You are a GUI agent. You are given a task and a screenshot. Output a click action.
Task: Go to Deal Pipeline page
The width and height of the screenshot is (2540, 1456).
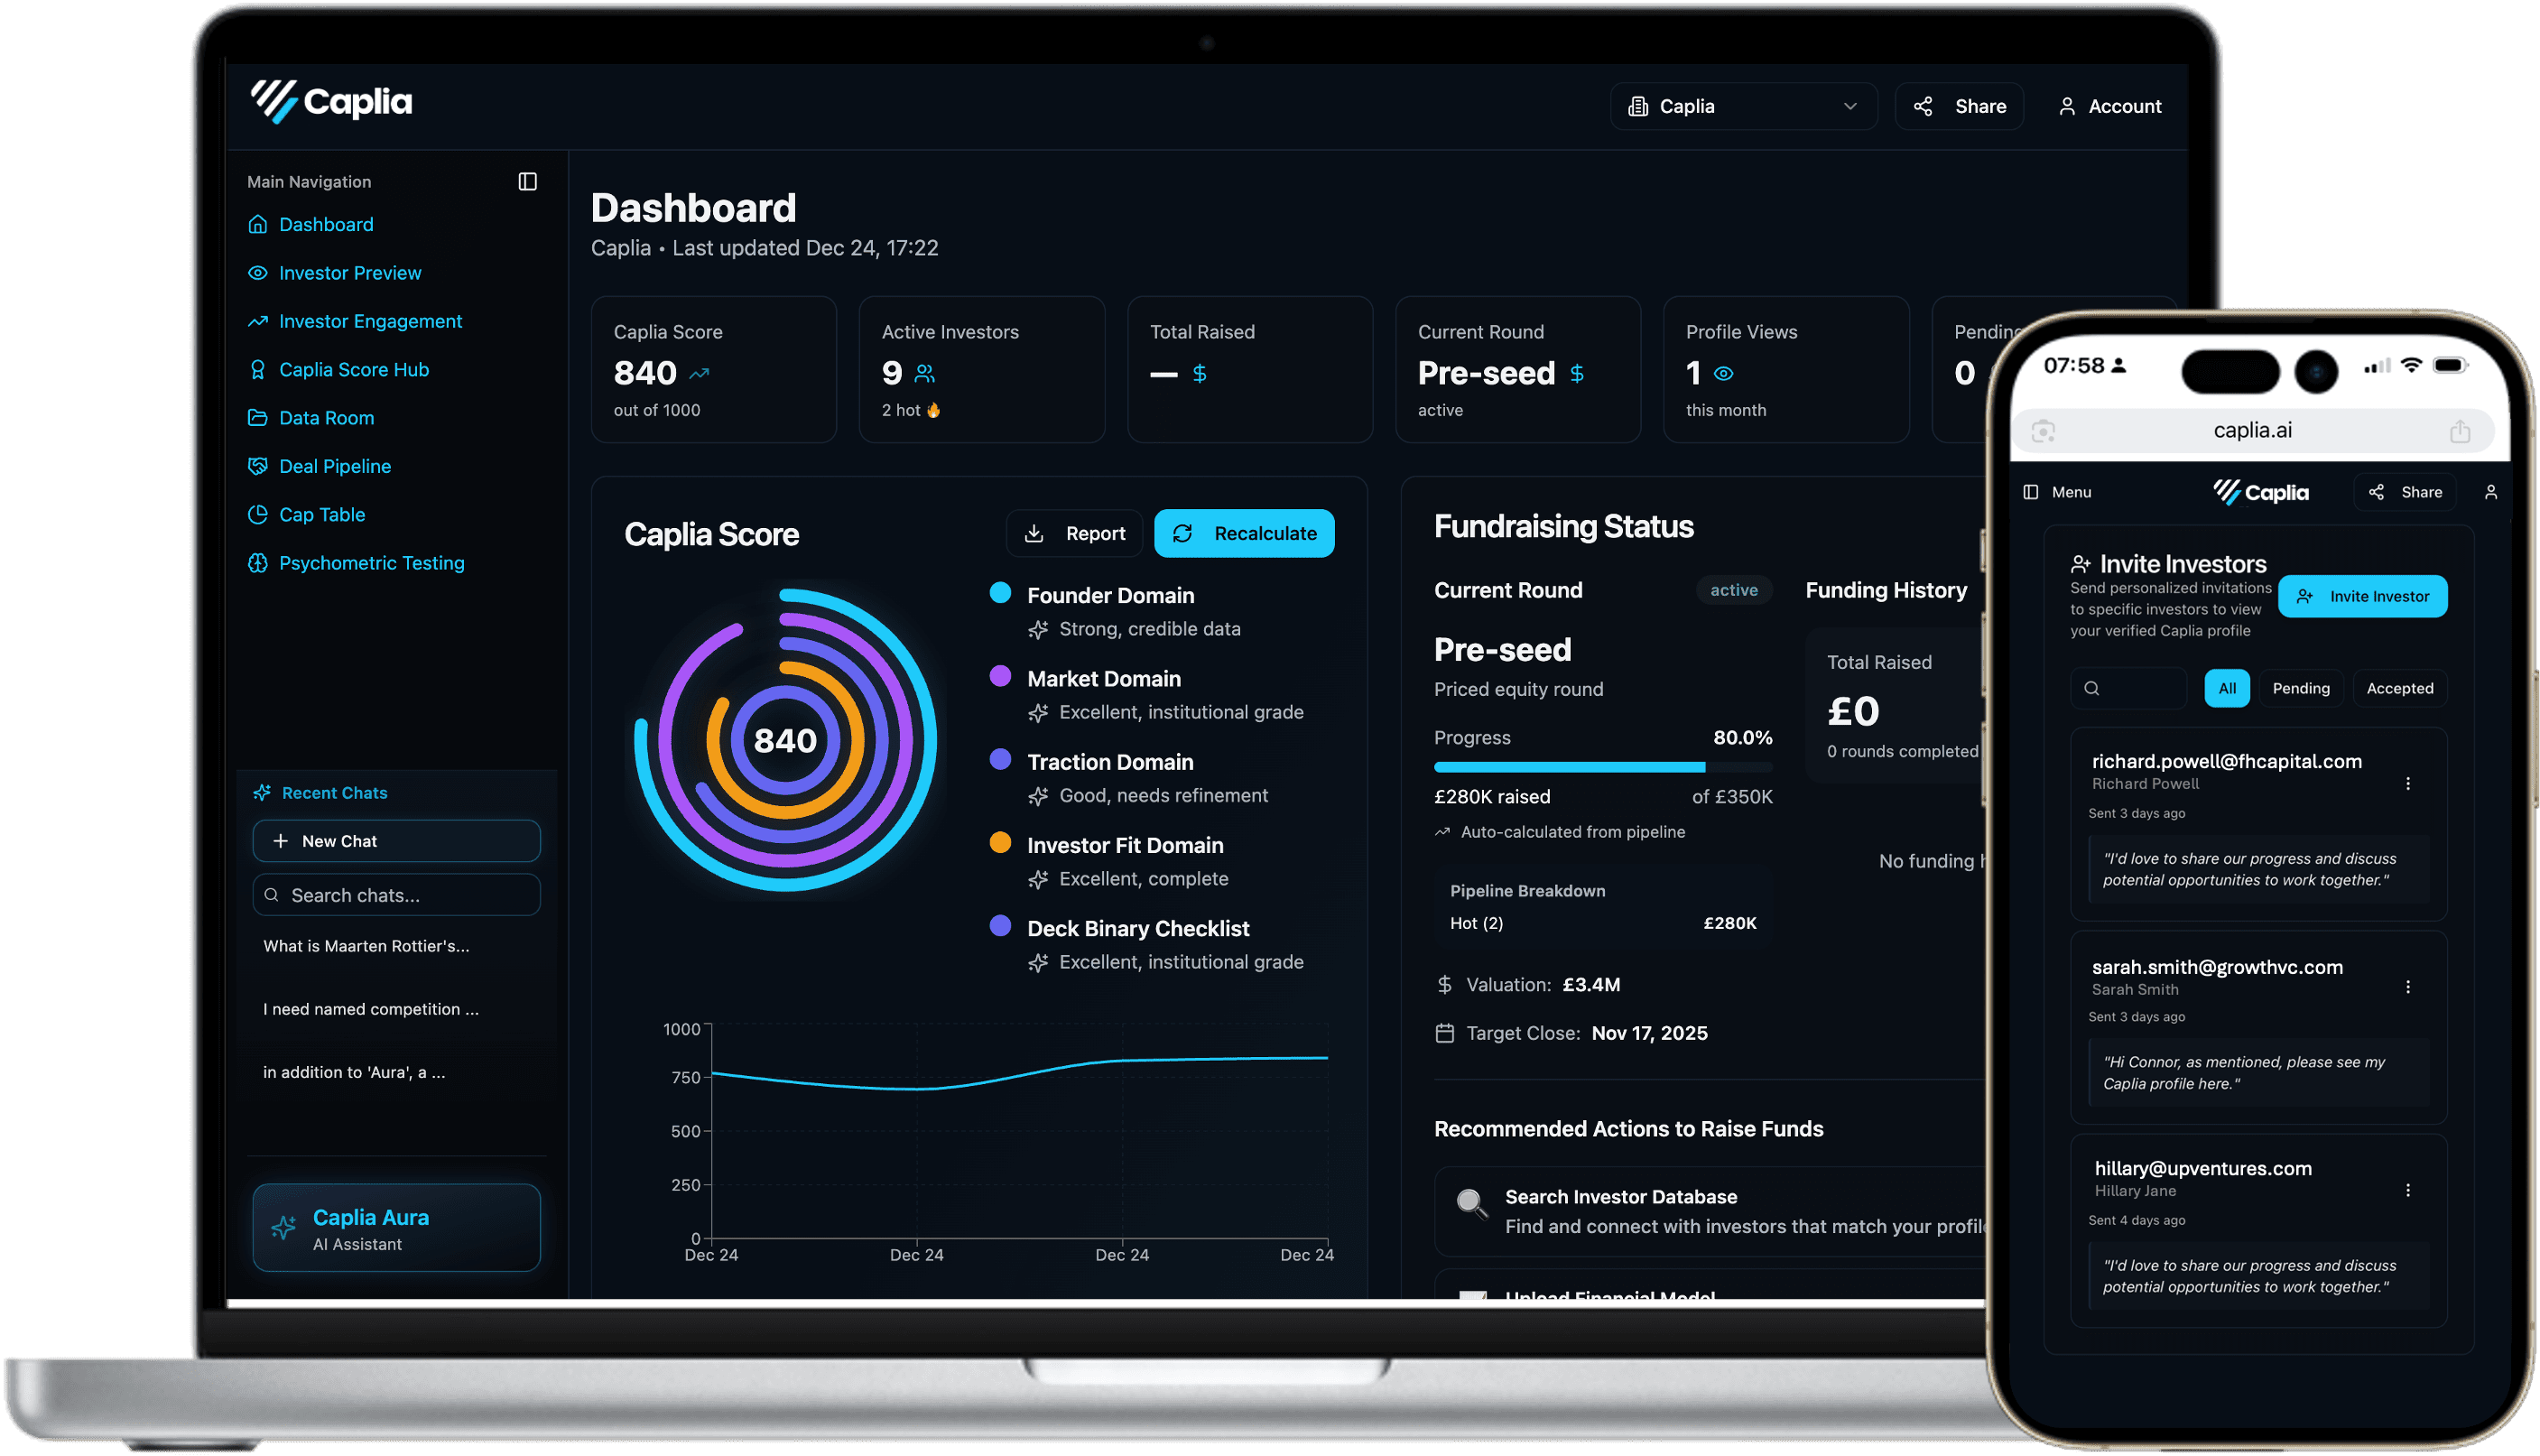coord(334,466)
